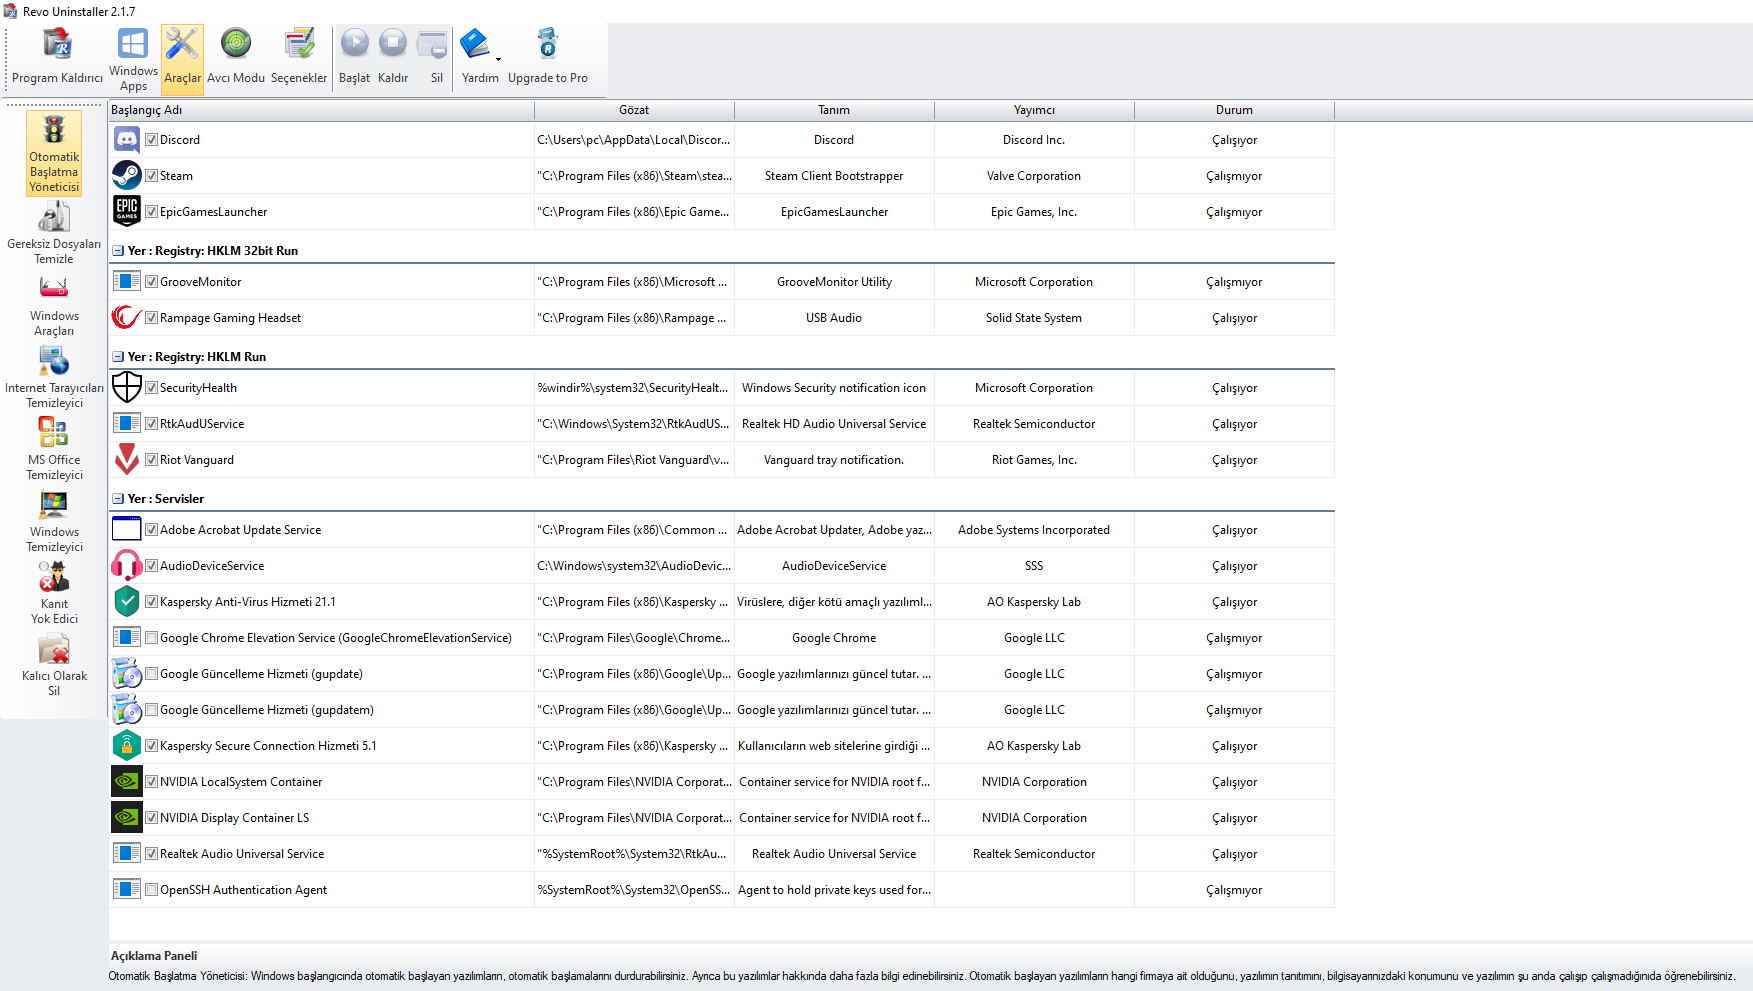Click the Windows Security notification icon text
1753x991 pixels.
tap(834, 388)
